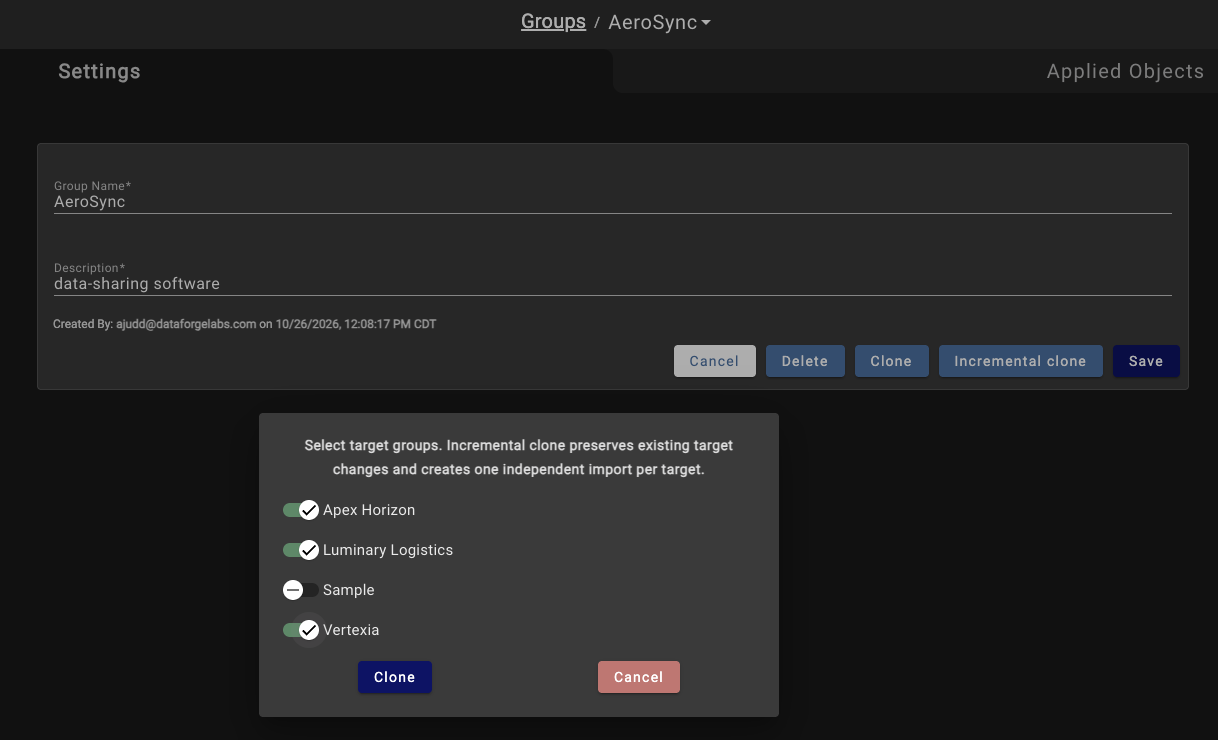The width and height of the screenshot is (1218, 740).
Task: Turn off the Apex Horizon toggle
Action: pyautogui.click(x=301, y=510)
